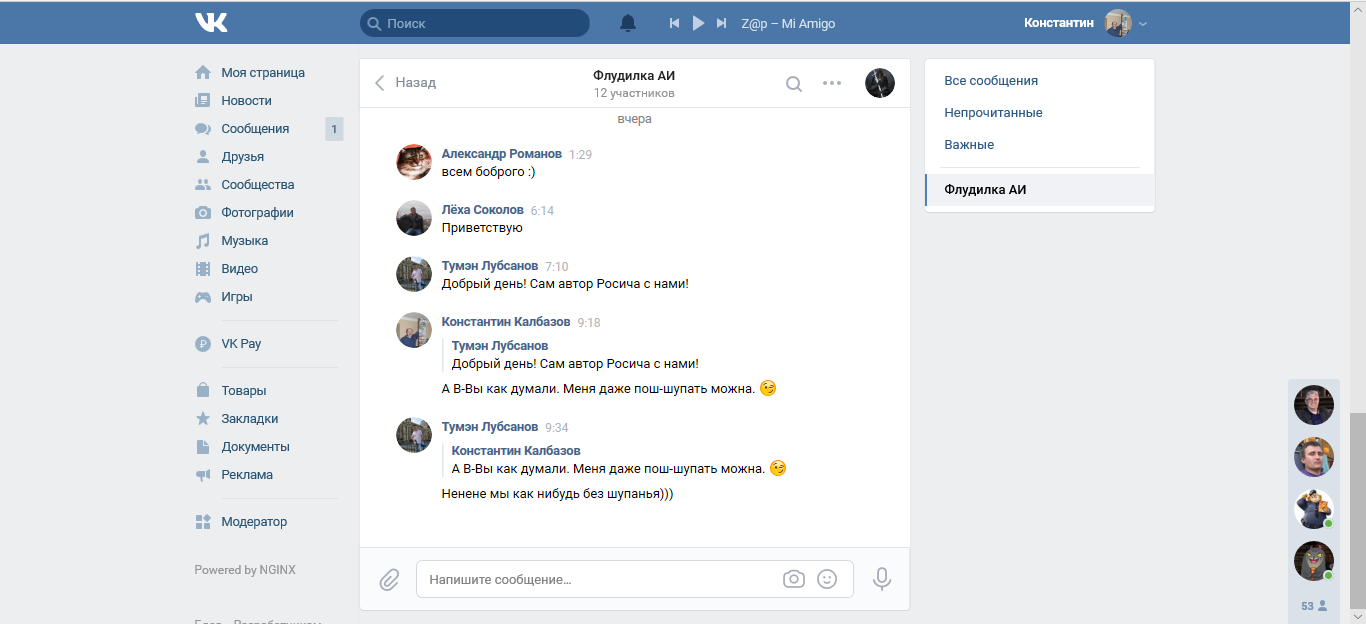Open the chat actions three-dots menu

(x=832, y=83)
